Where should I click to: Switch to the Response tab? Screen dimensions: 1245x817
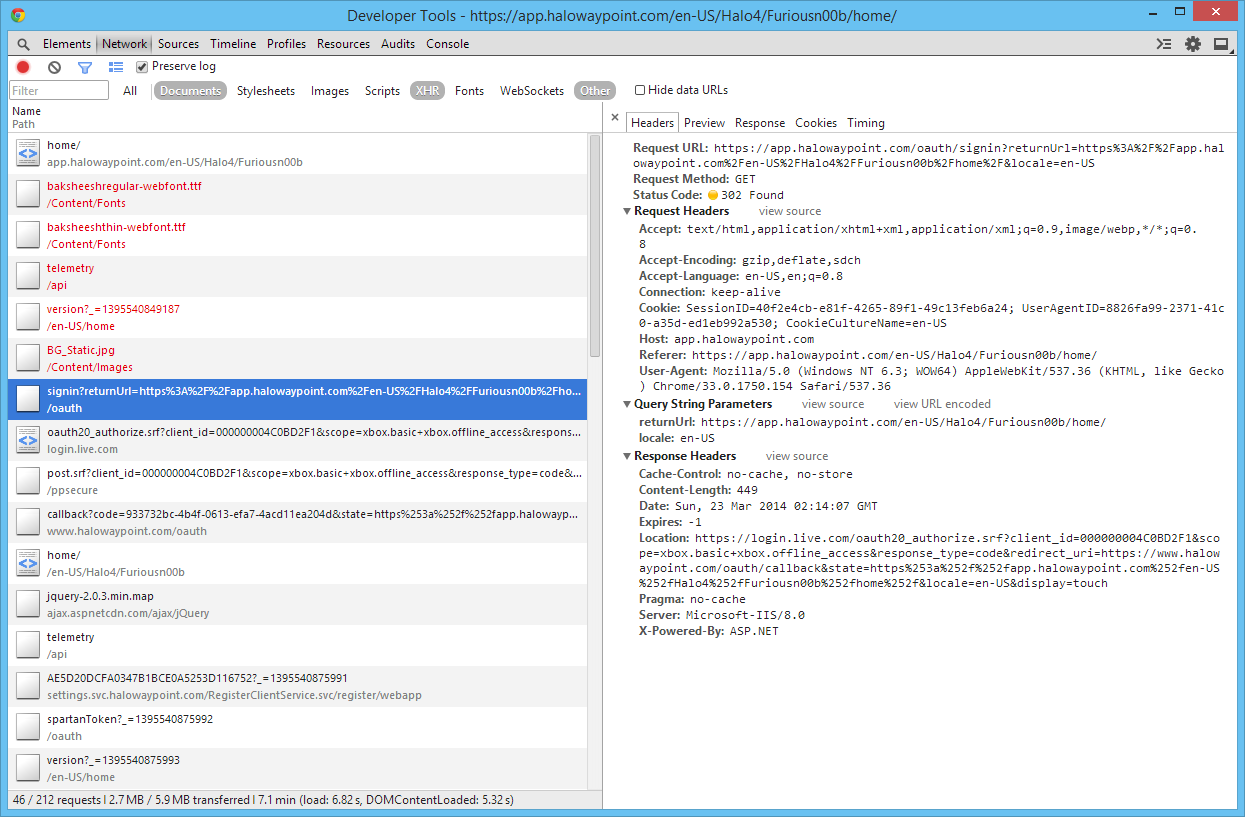(x=760, y=123)
